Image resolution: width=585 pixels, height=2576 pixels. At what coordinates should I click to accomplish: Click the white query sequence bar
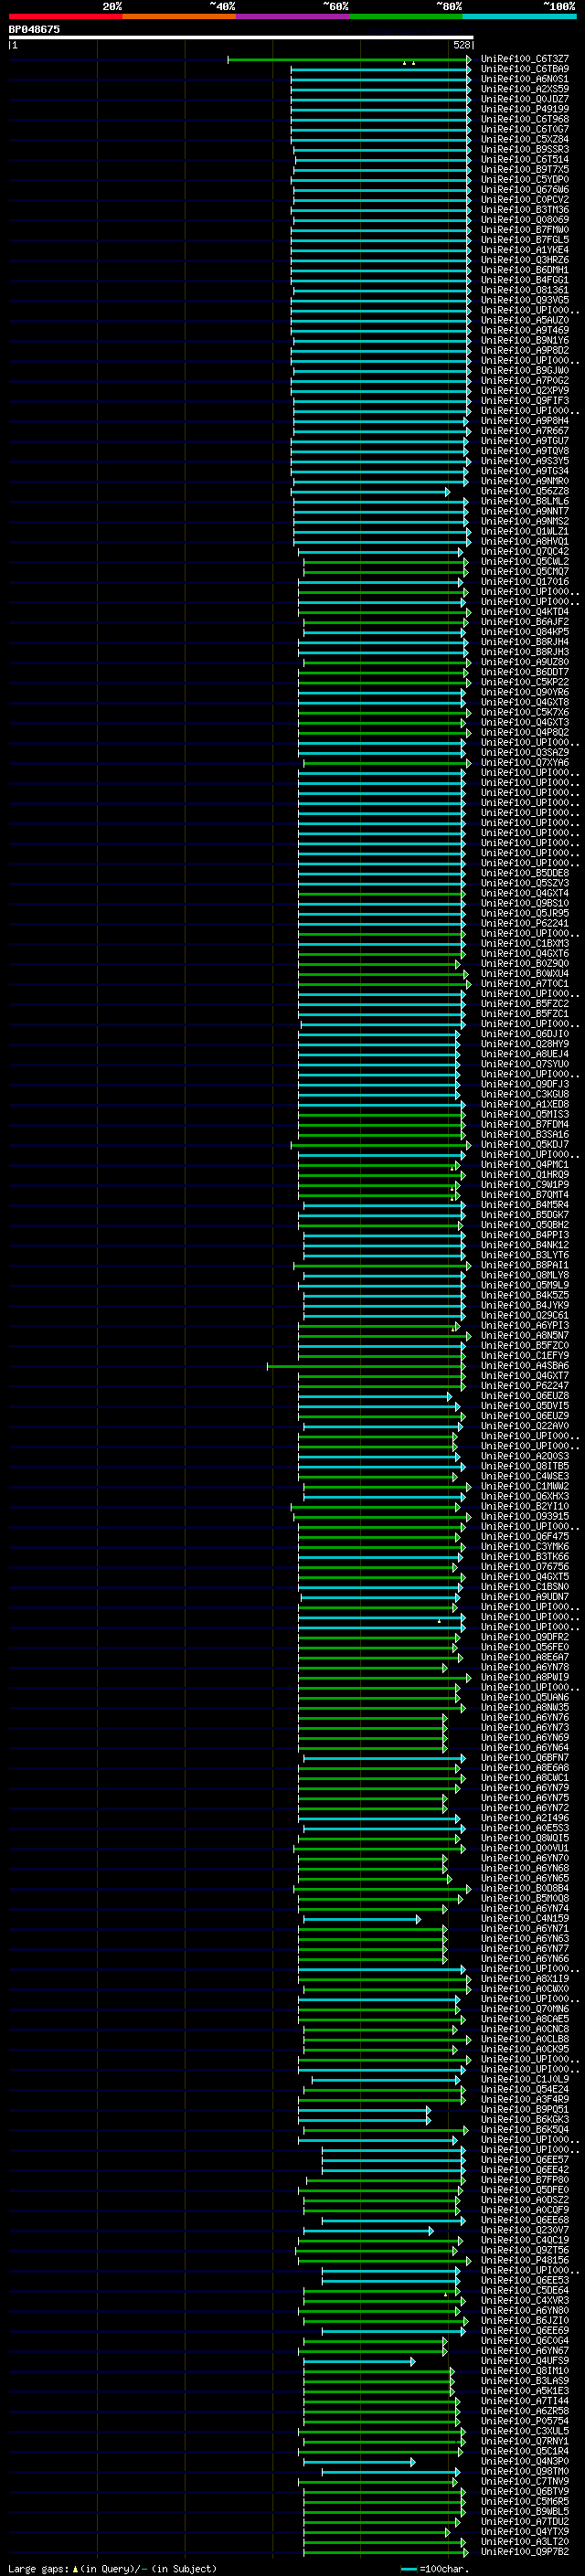pos(241,37)
